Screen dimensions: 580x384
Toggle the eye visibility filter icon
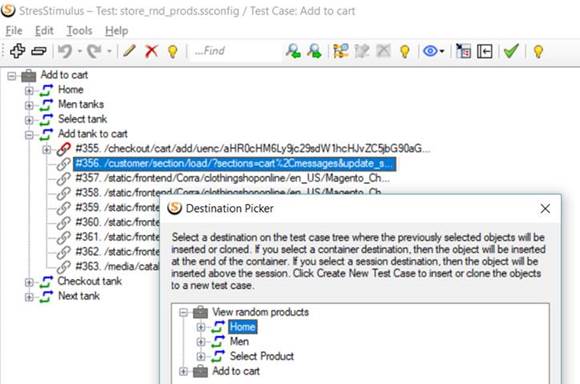430,51
